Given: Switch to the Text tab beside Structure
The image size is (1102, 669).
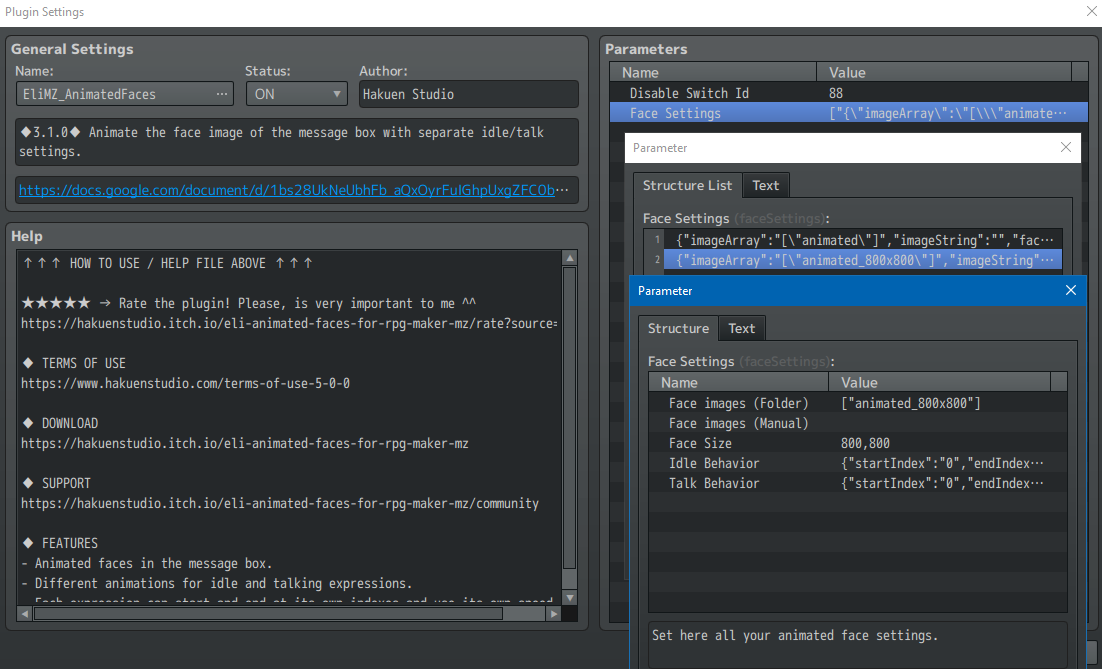Looking at the screenshot, I should coord(742,328).
